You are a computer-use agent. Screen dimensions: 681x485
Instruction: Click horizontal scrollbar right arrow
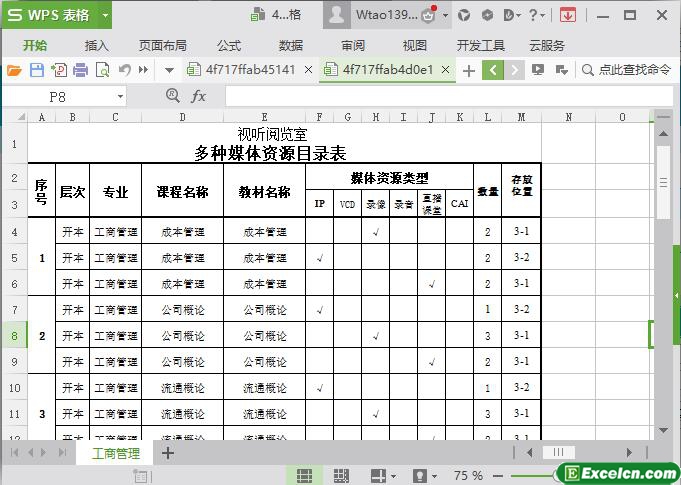click(629, 453)
